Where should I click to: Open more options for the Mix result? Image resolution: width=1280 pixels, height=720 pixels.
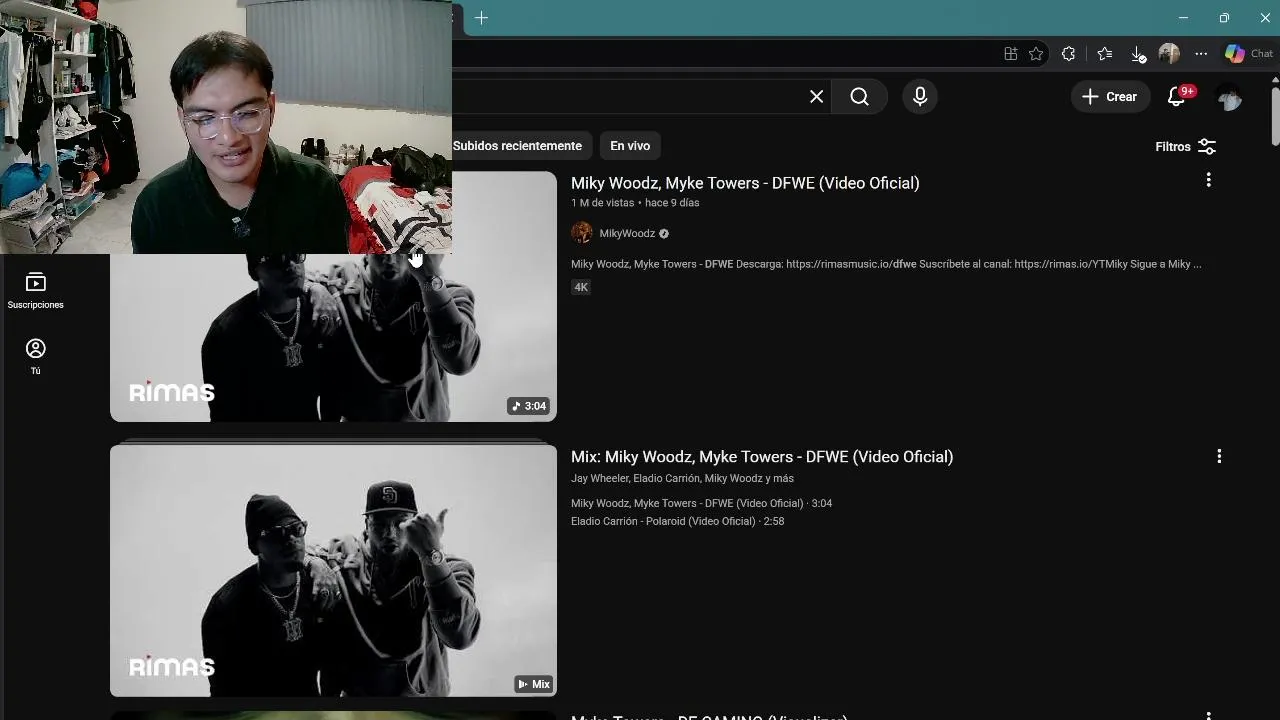1218,456
